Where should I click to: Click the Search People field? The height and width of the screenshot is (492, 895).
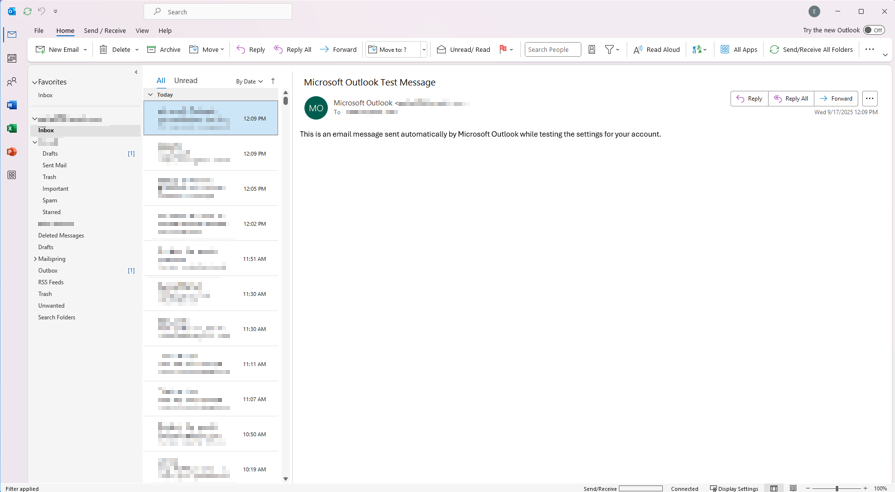(x=553, y=50)
